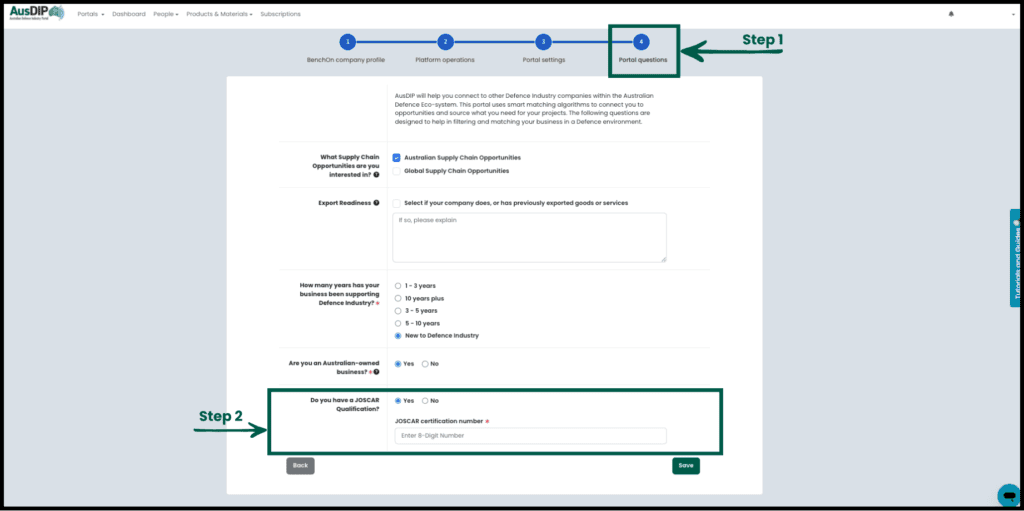
Task: Go to step 3 Portal settings
Action: point(543,42)
